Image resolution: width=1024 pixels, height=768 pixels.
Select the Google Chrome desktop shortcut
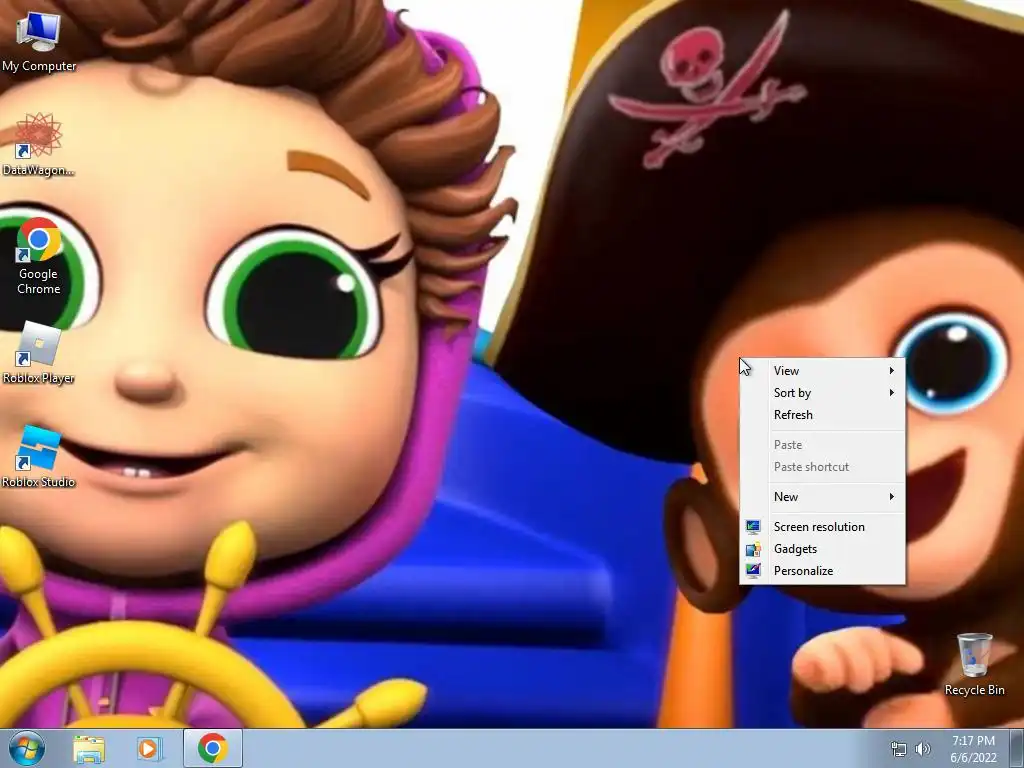click(x=39, y=256)
